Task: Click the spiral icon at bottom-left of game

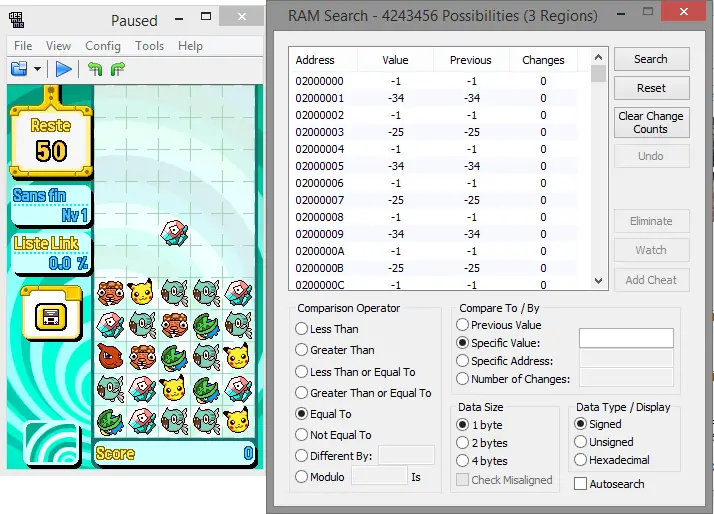Action: pos(52,443)
